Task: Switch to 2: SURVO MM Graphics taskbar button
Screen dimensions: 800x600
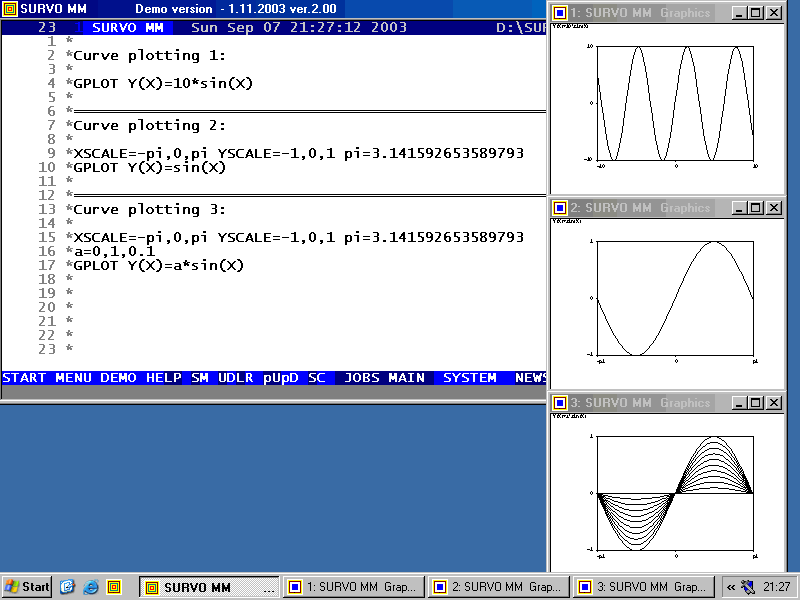Action: 499,587
